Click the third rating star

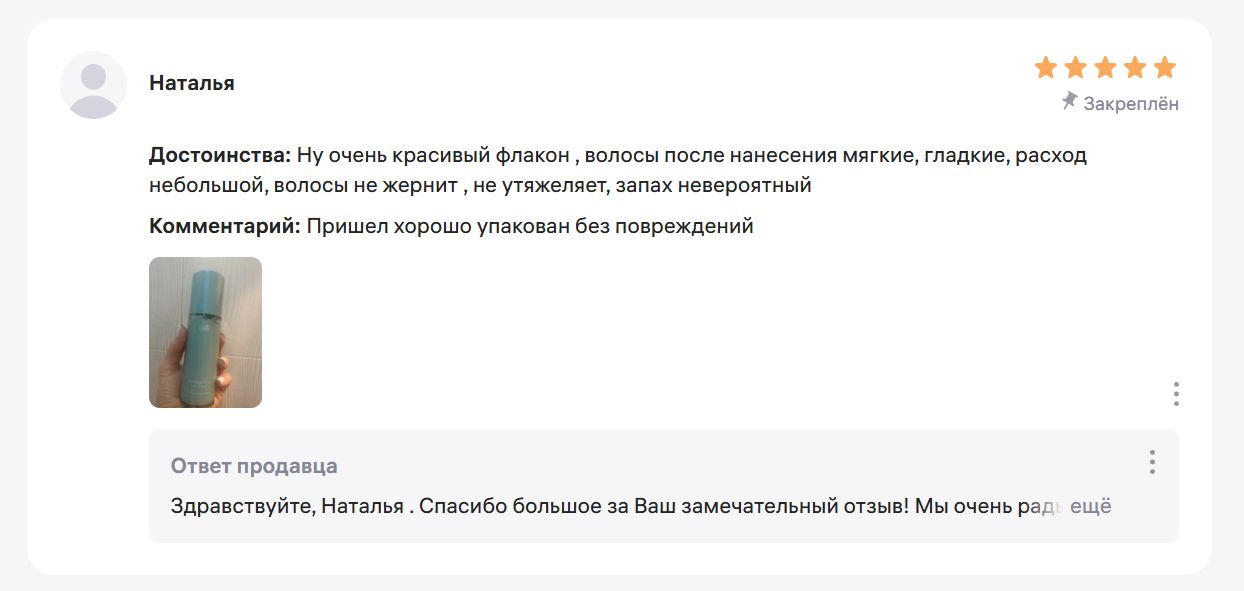1105,68
